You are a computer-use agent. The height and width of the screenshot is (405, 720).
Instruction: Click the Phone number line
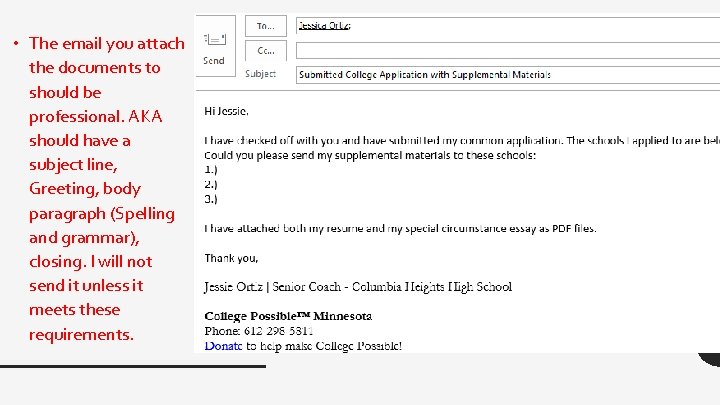[x=259, y=331]
